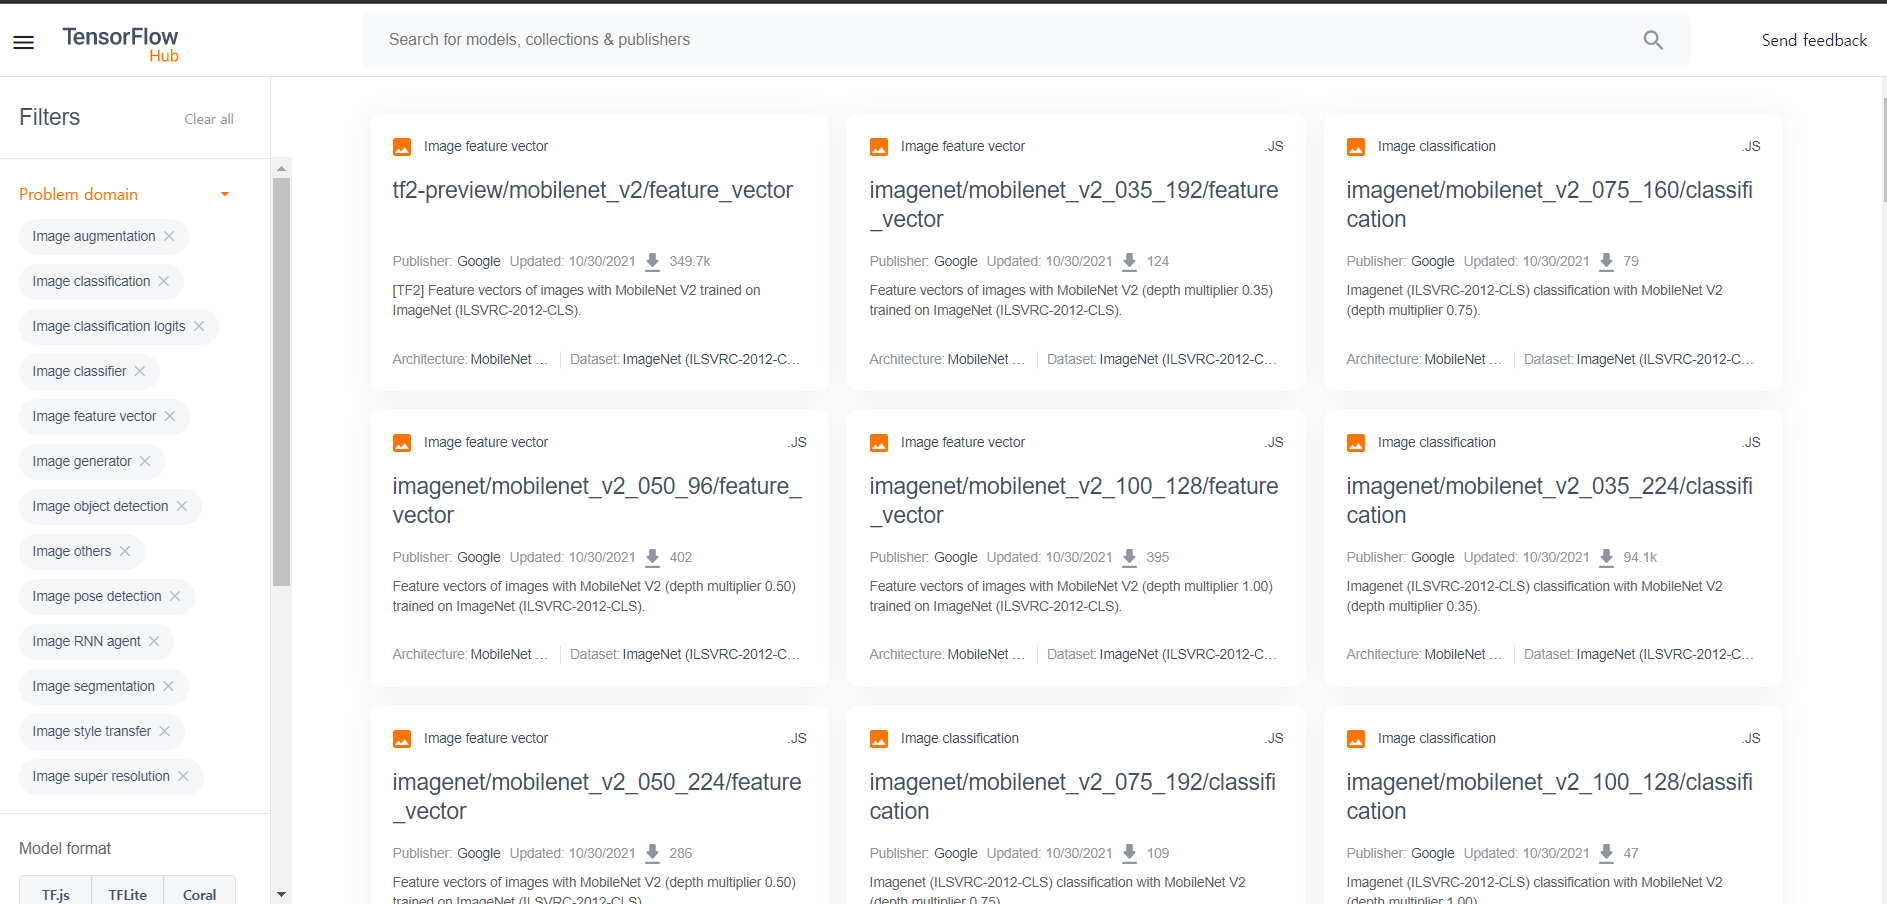Click download icon on tf2-preview/mobilenet_v2 card
This screenshot has height=904, width=1887.
653,262
